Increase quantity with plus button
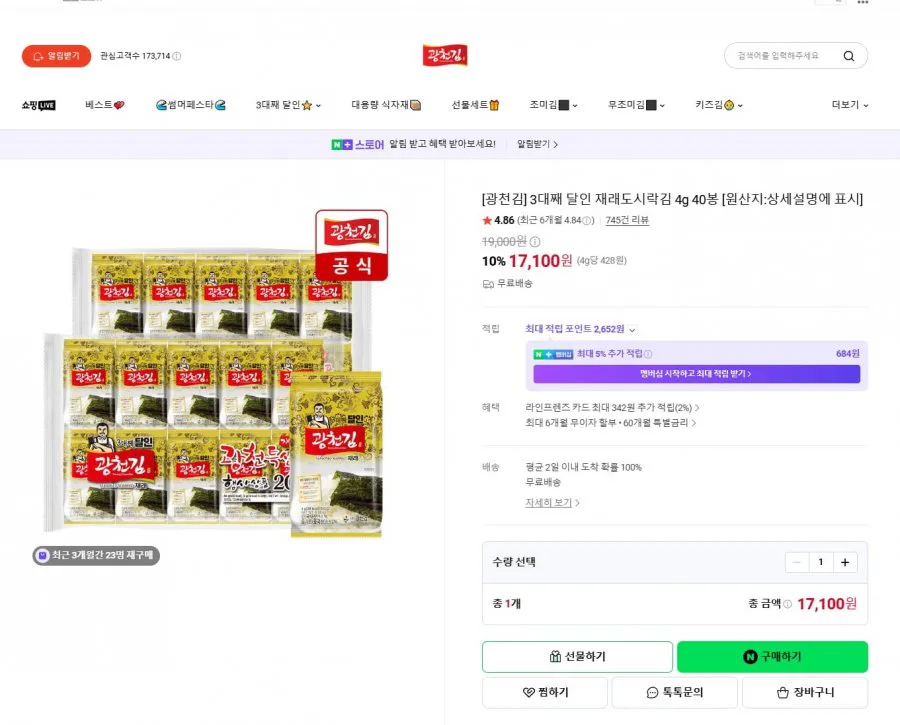900x725 pixels. coord(845,563)
